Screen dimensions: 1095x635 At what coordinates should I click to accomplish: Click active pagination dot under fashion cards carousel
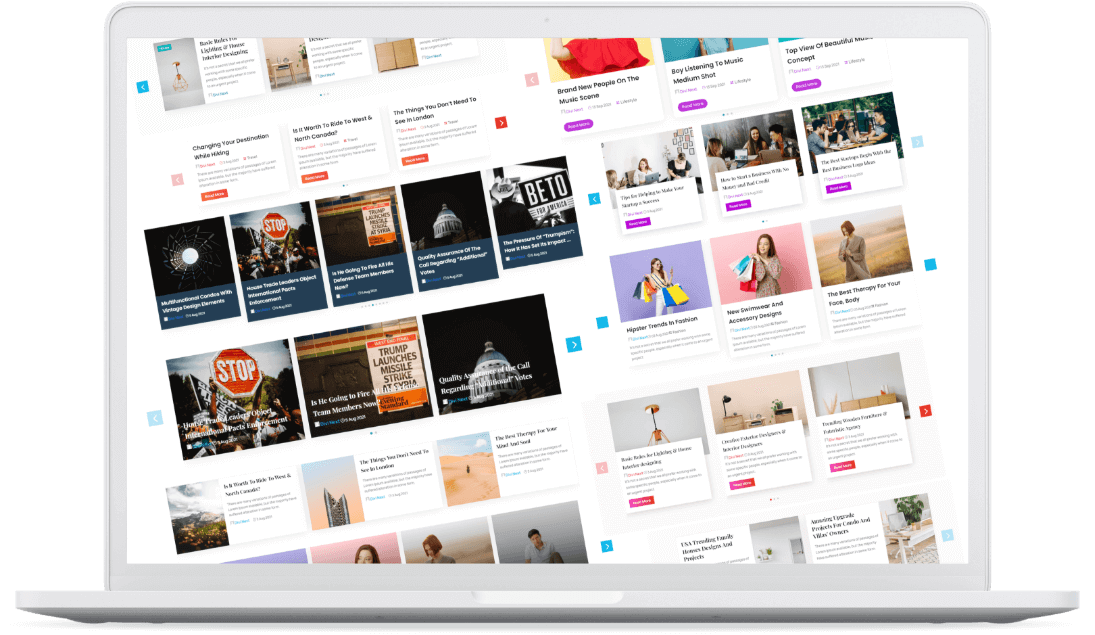[772, 354]
